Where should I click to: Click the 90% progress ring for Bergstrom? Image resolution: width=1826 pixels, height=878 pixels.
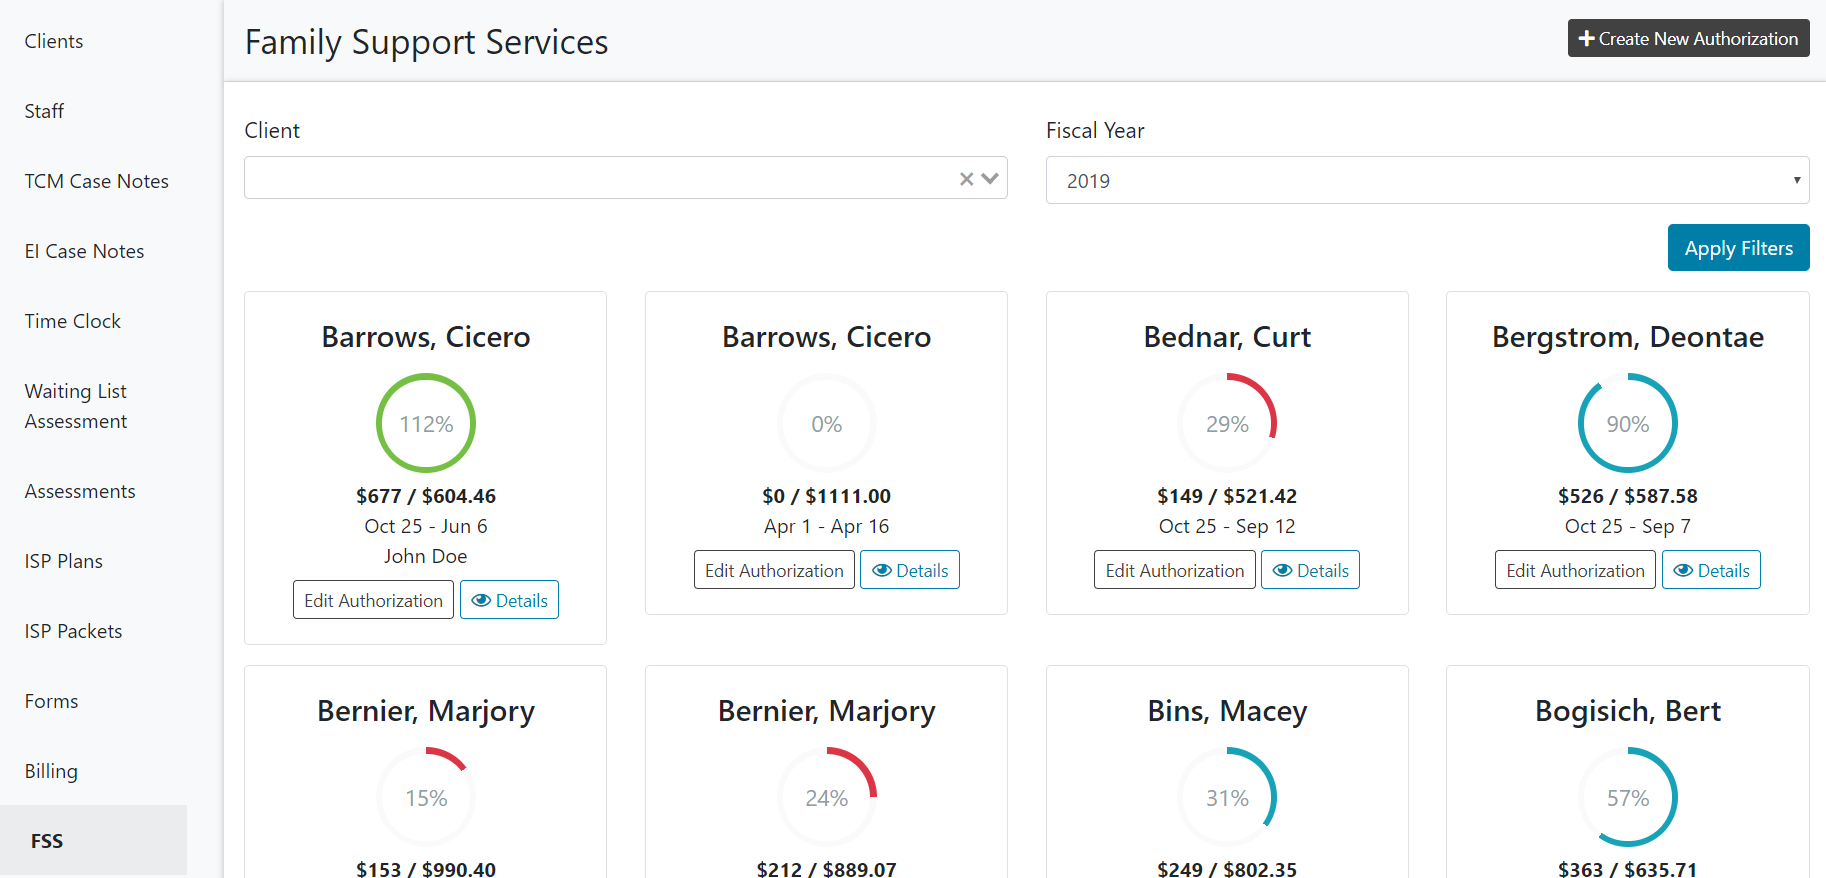click(1627, 423)
